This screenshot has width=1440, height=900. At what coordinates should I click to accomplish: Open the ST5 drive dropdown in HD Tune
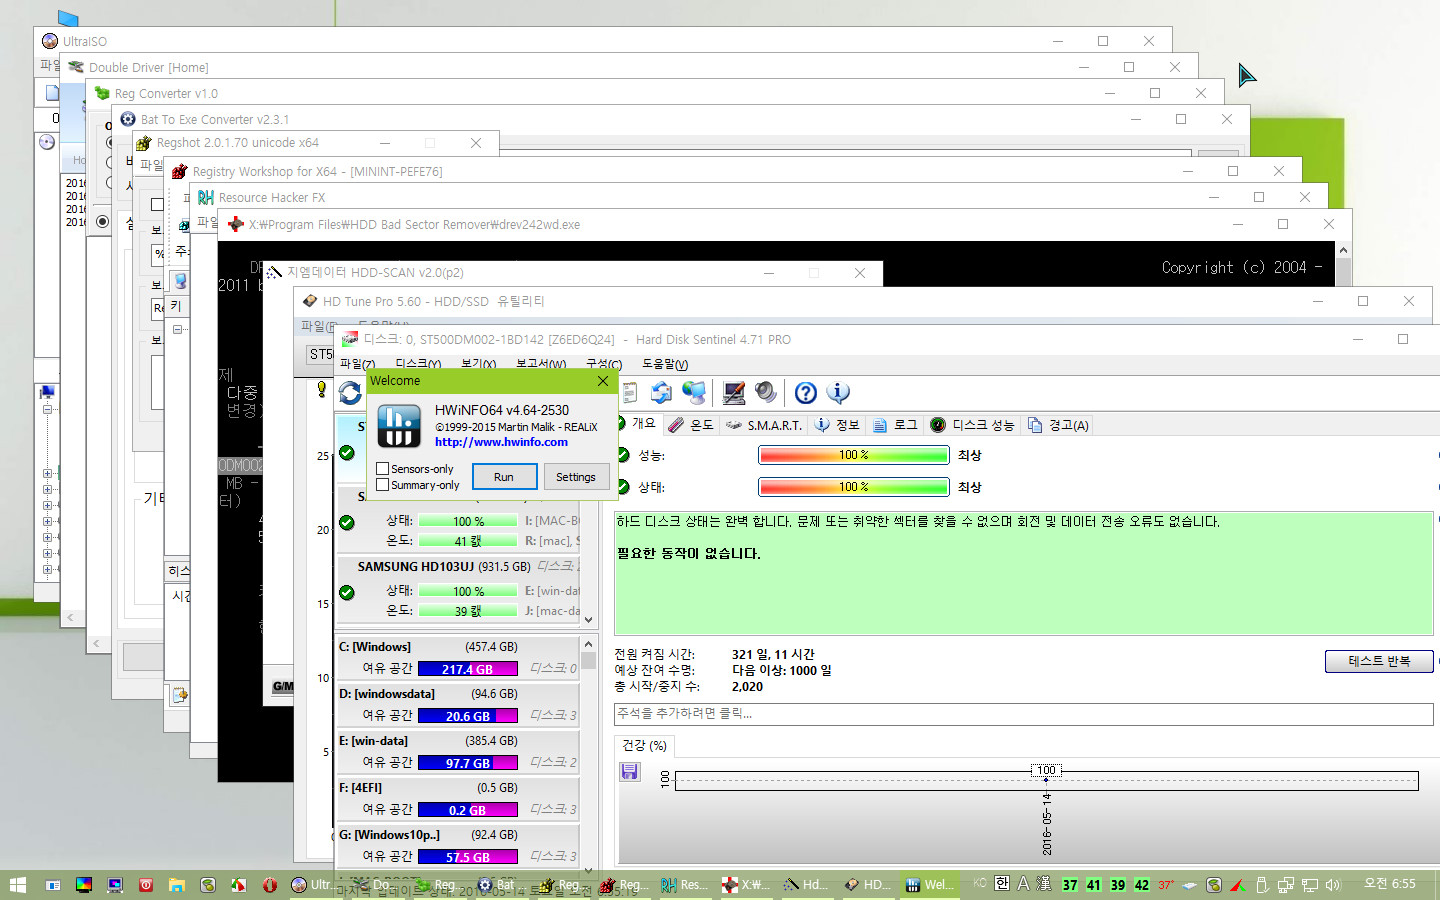pyautogui.click(x=320, y=354)
